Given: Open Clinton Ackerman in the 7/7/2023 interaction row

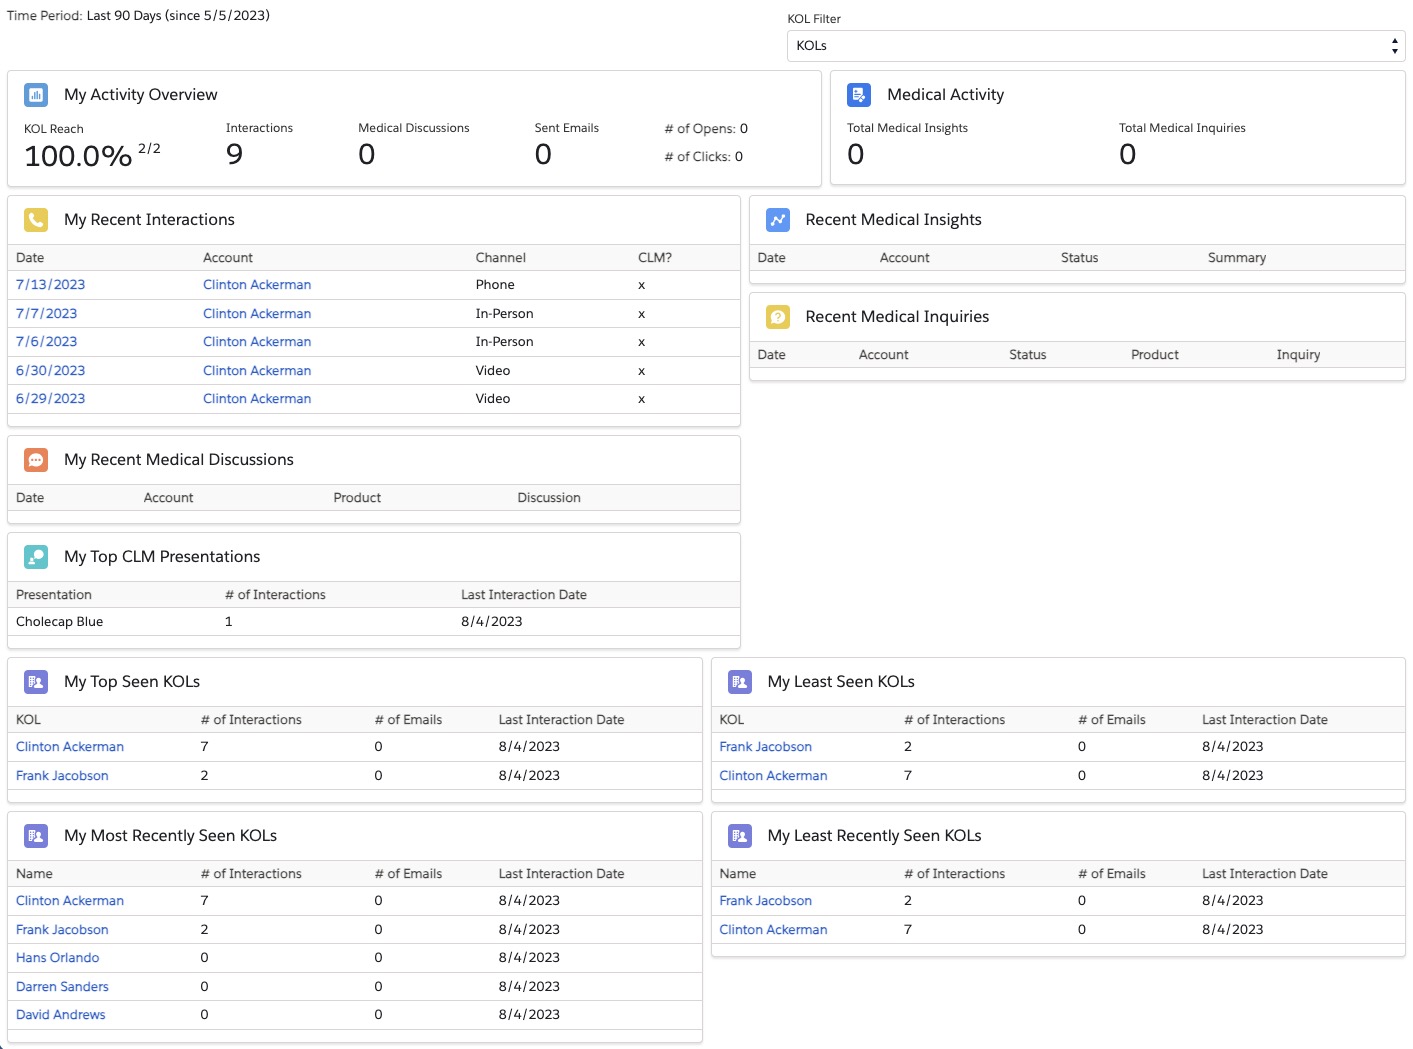Looking at the screenshot, I should [257, 314].
